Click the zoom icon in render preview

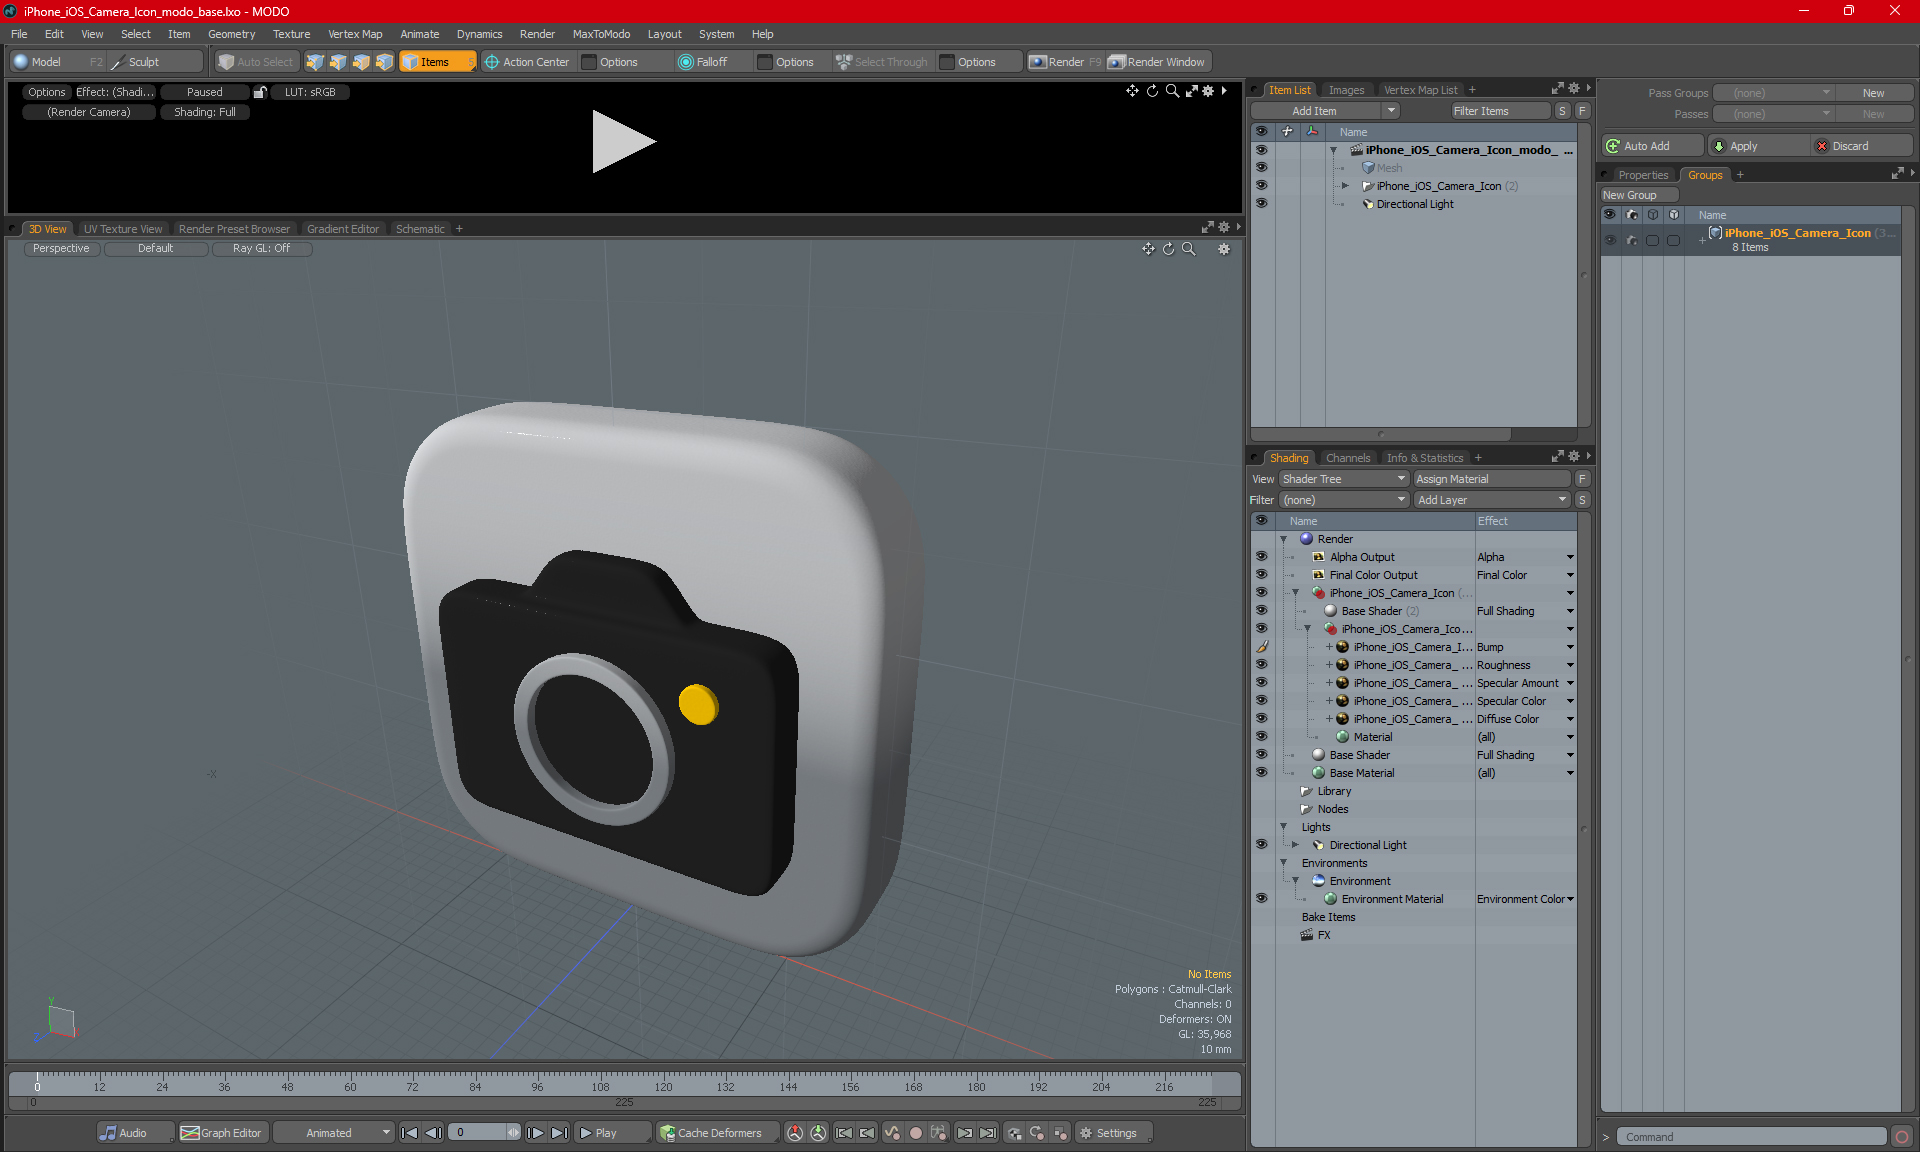(x=1172, y=91)
